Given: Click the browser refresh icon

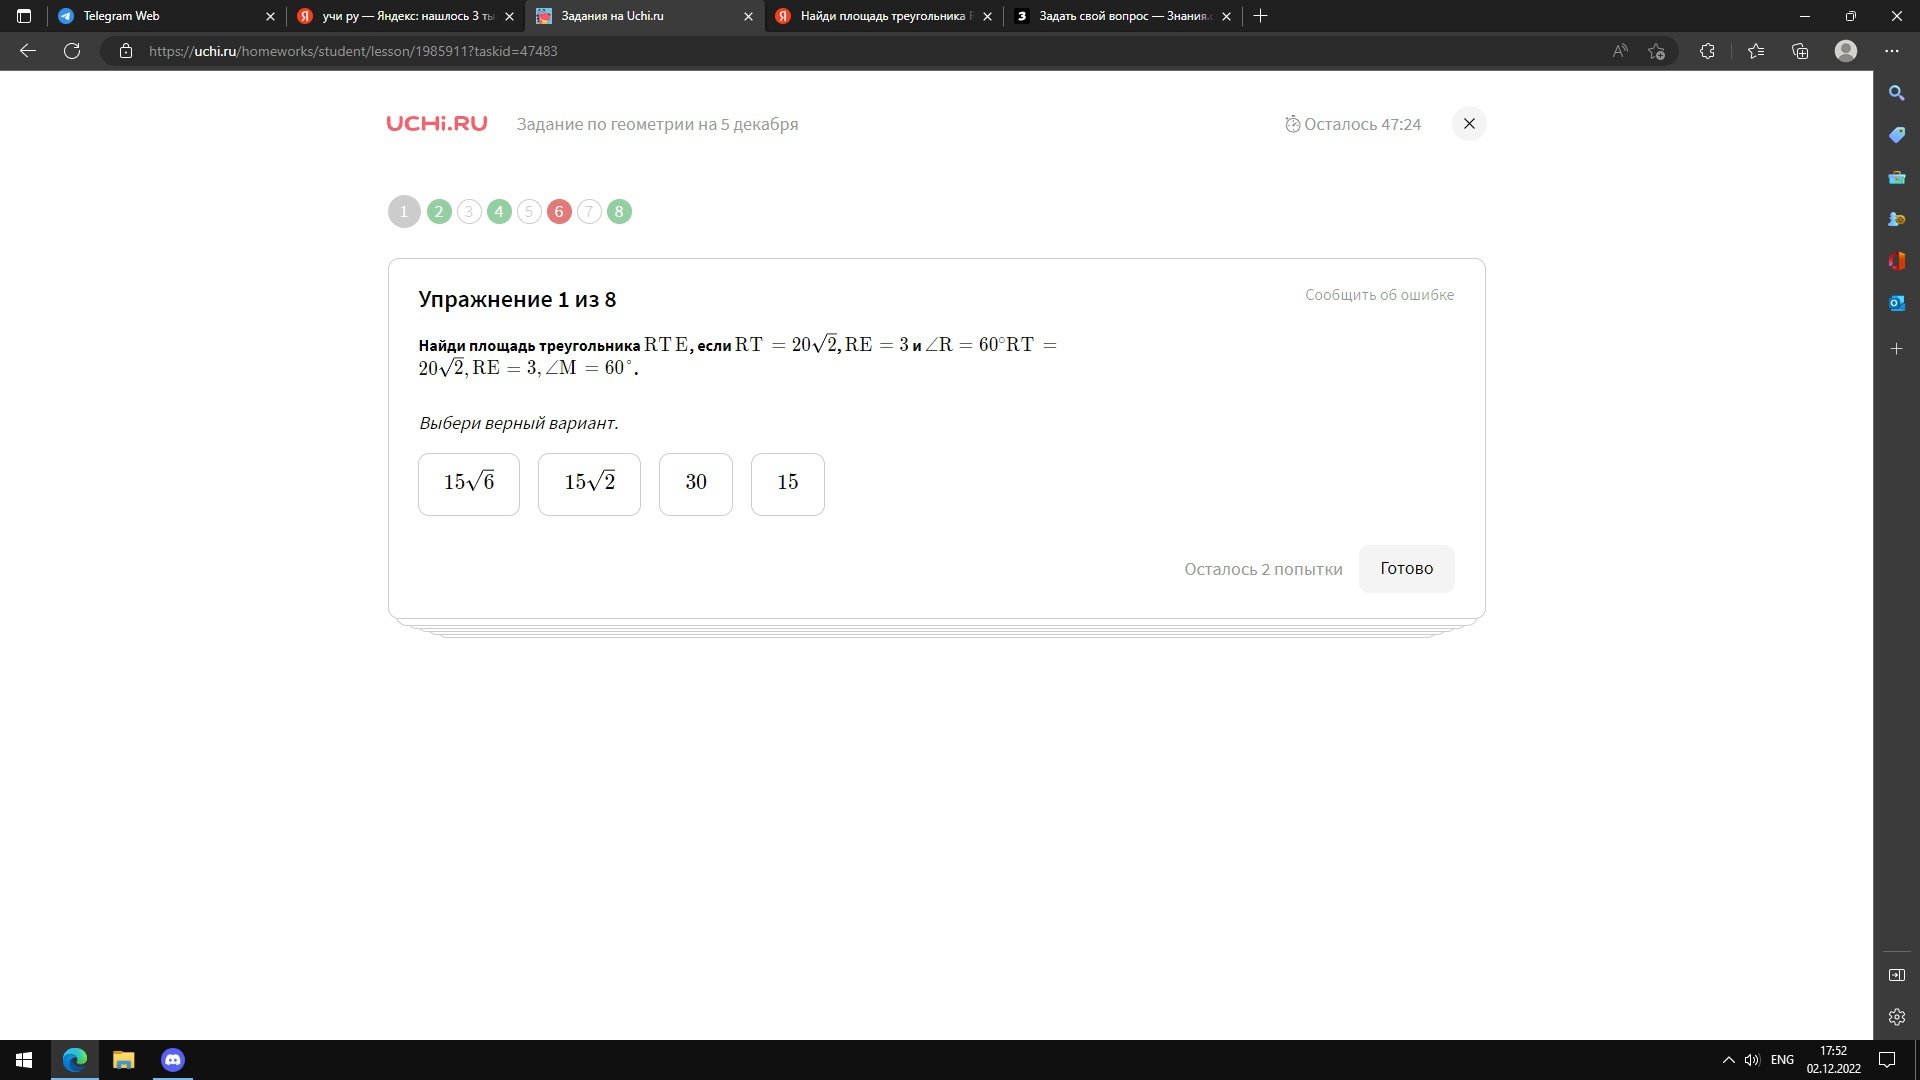Looking at the screenshot, I should 72,51.
